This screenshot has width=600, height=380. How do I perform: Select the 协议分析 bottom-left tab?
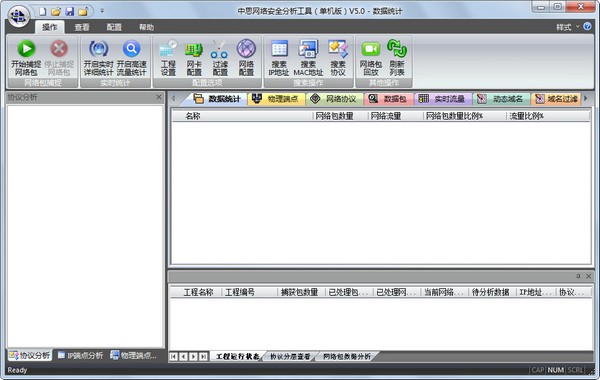pyautogui.click(x=30, y=356)
